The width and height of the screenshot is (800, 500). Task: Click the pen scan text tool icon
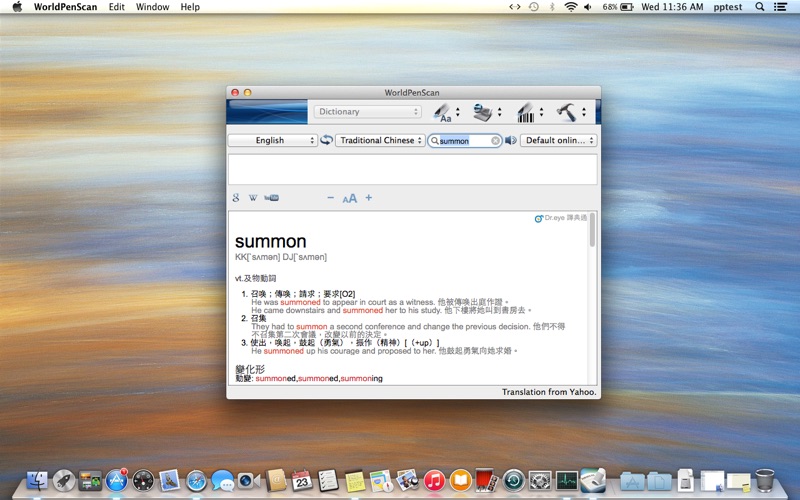[x=442, y=112]
